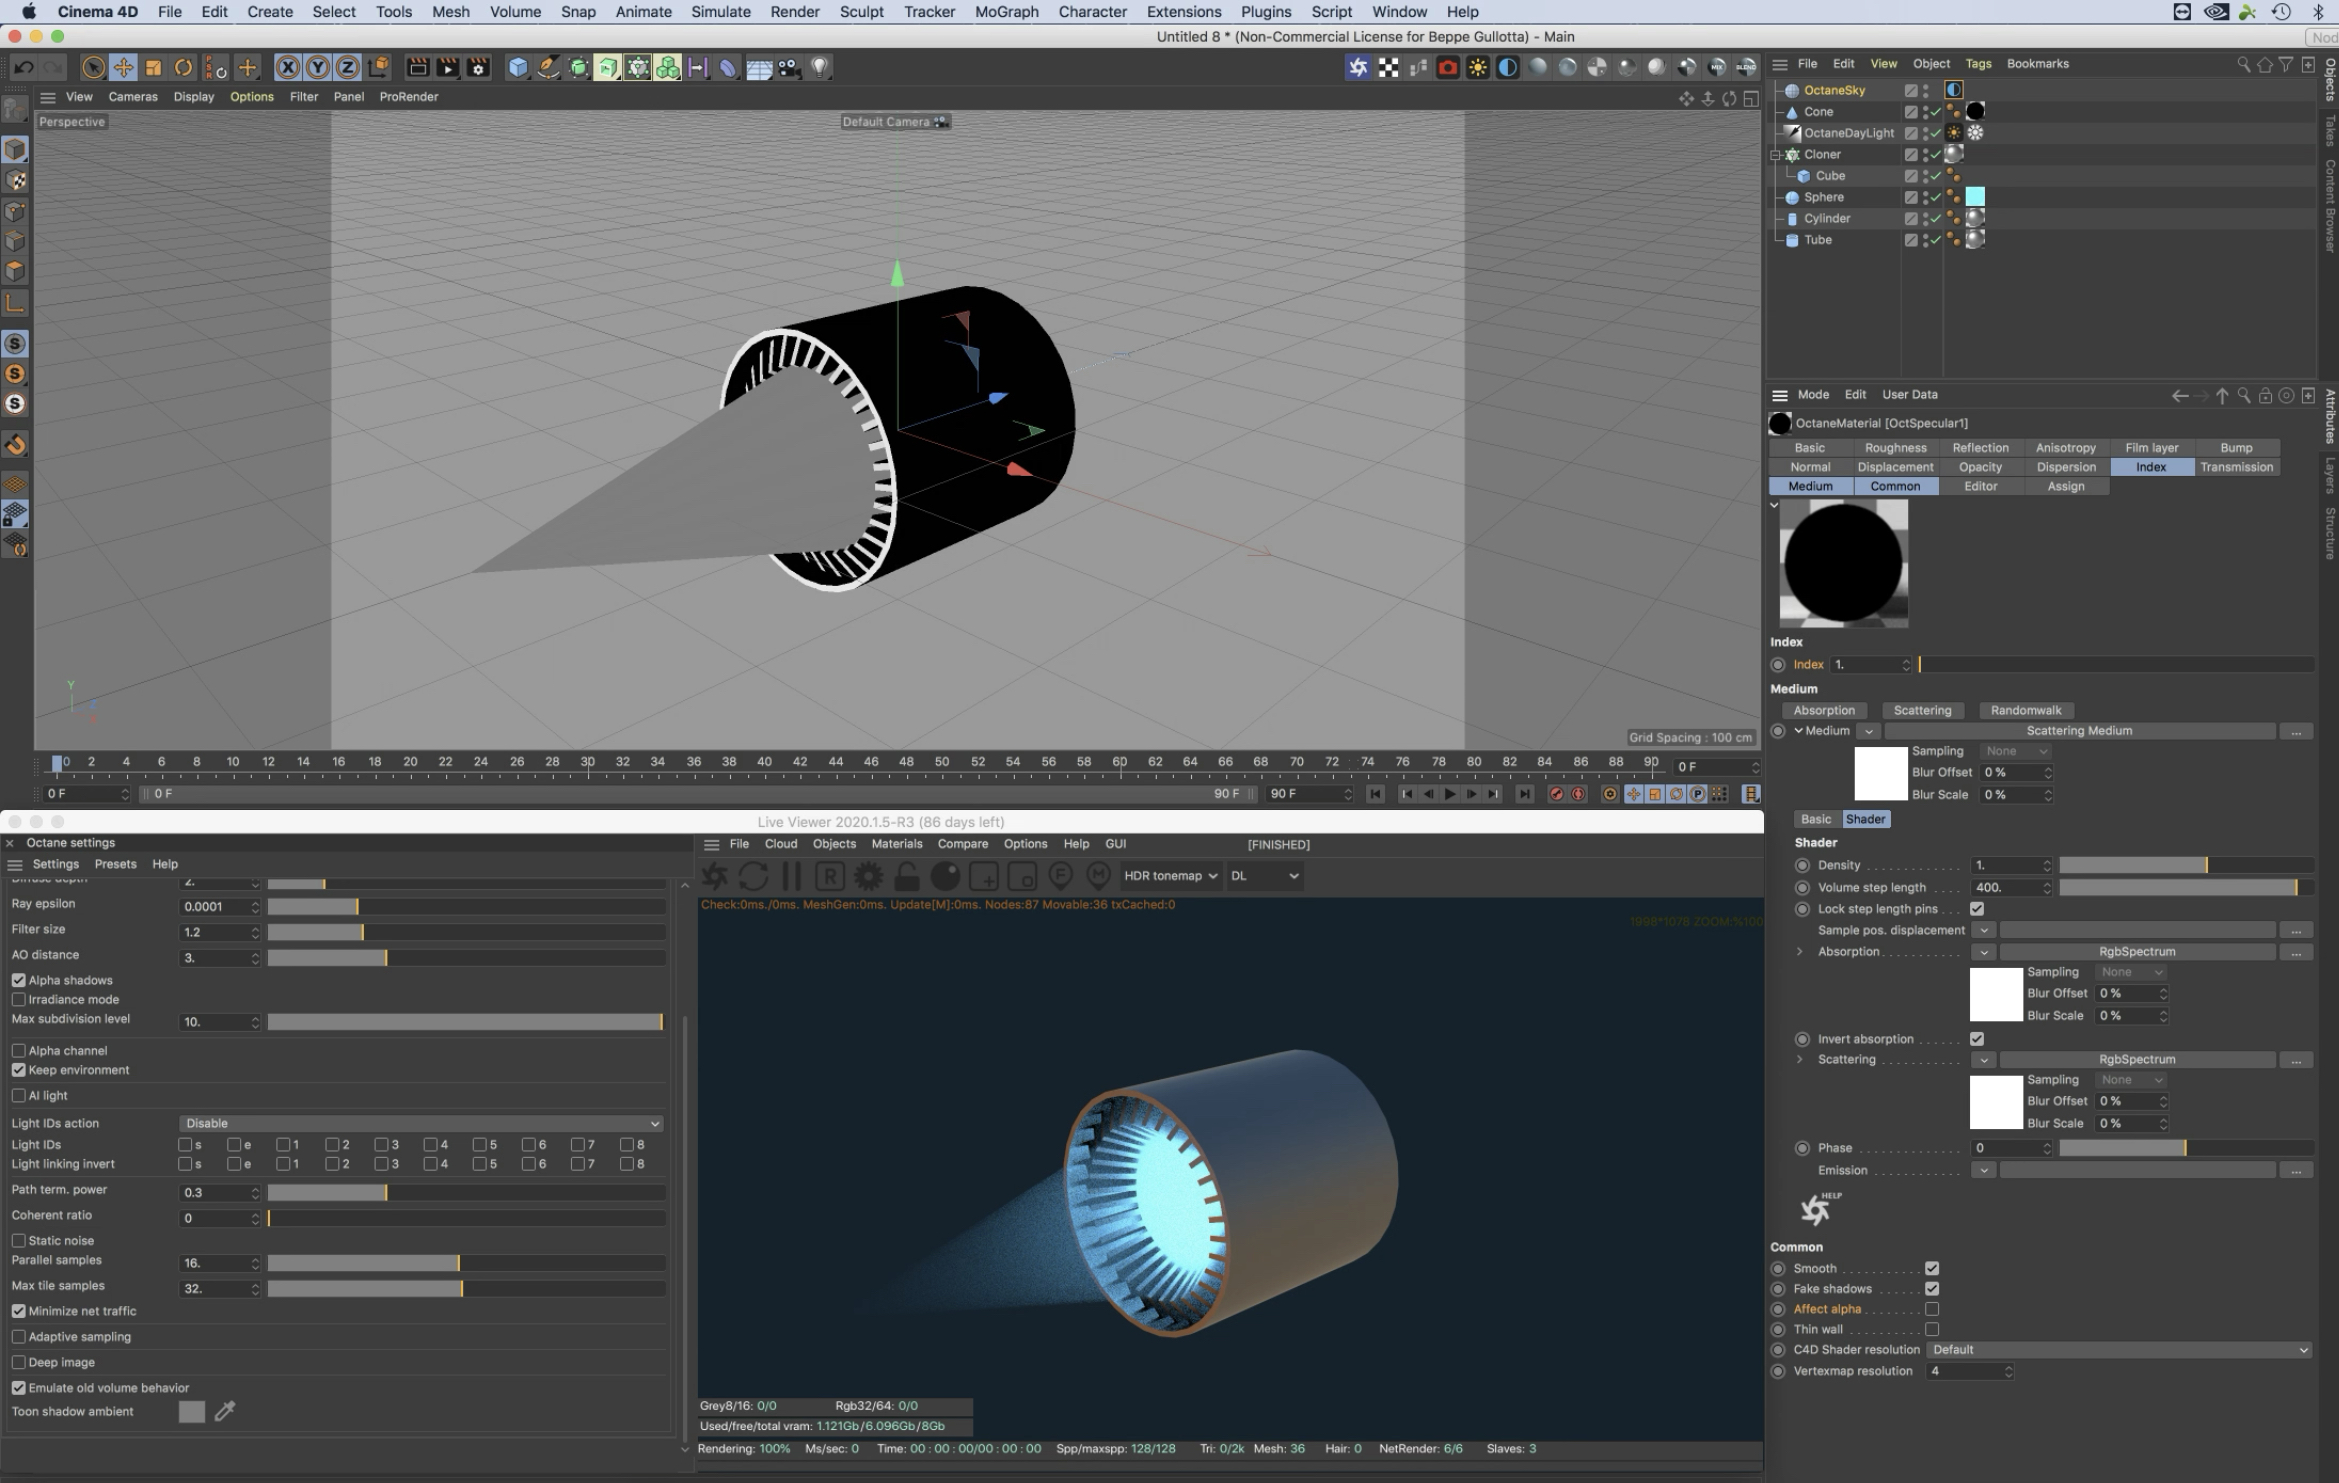Enable the Alpha channel checkbox
The height and width of the screenshot is (1483, 2339).
(x=19, y=1051)
